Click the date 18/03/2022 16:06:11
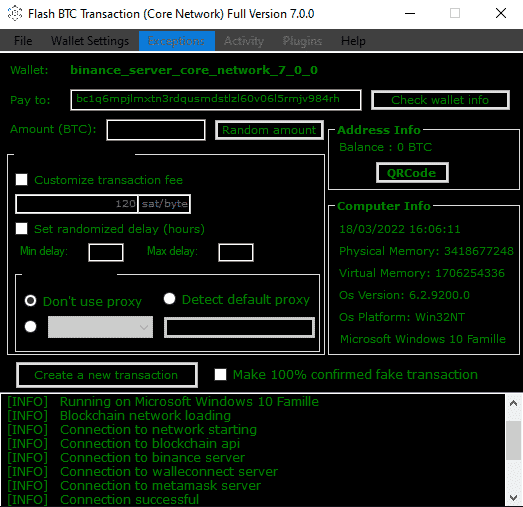523x507 pixels. (400, 229)
